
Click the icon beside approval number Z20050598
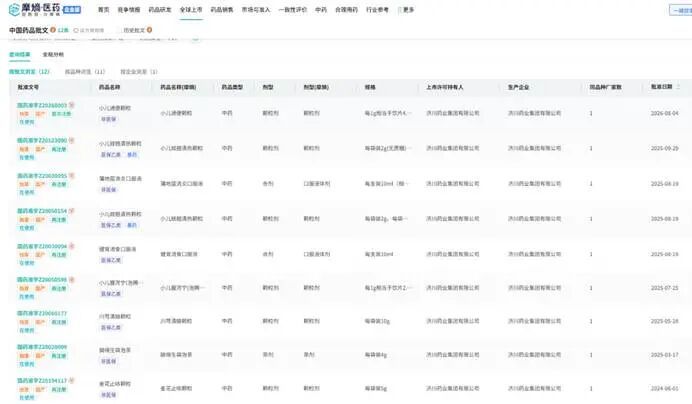pyautogui.click(x=71, y=279)
